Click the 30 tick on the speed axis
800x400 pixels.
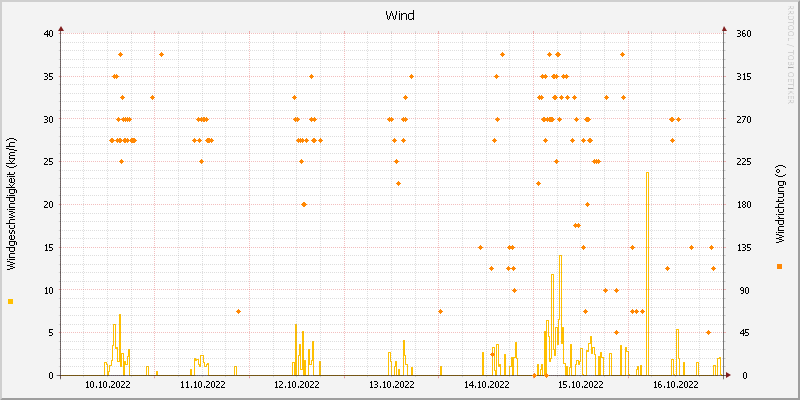[48, 119]
